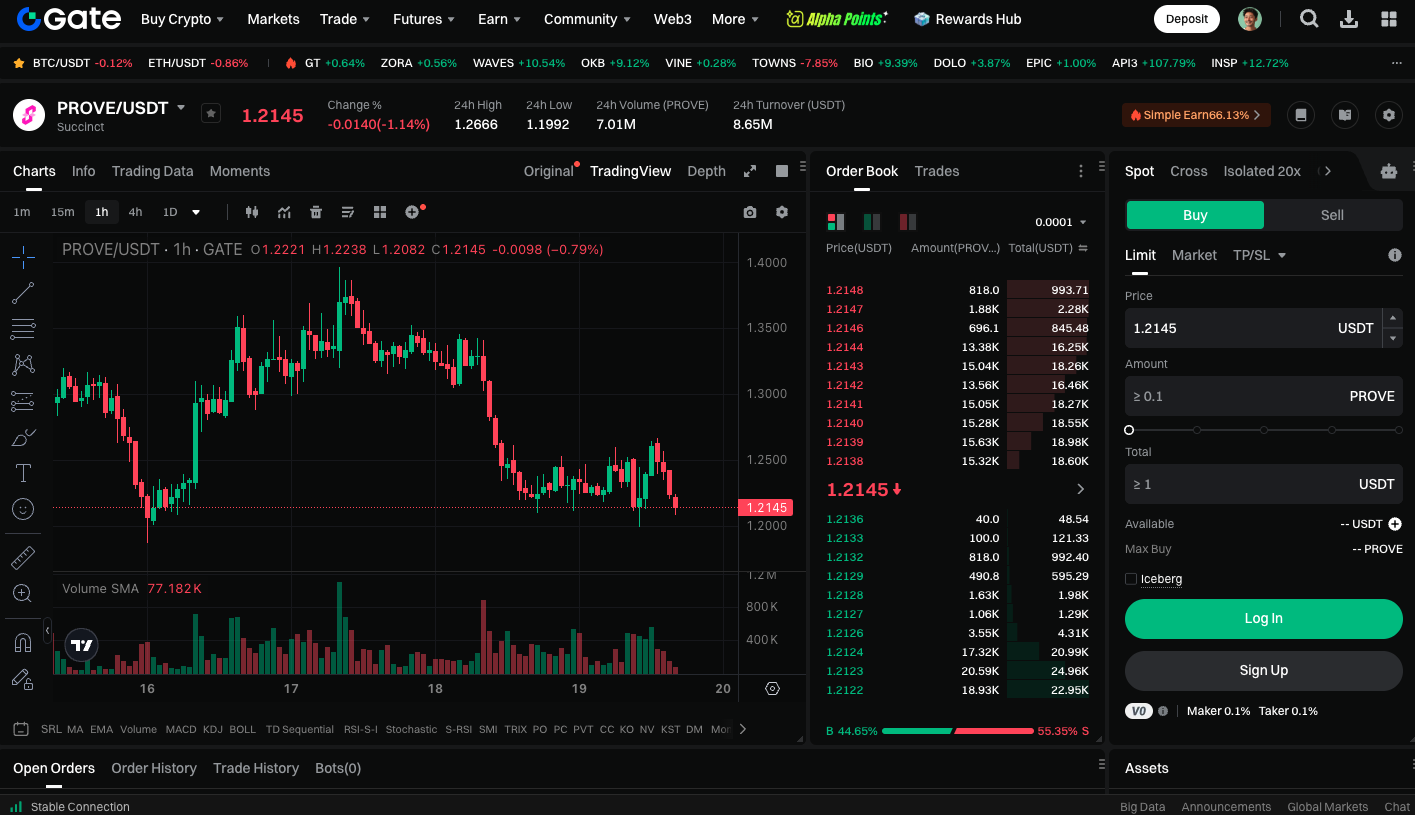
Task: Take a chart snapshot with camera
Action: (750, 212)
